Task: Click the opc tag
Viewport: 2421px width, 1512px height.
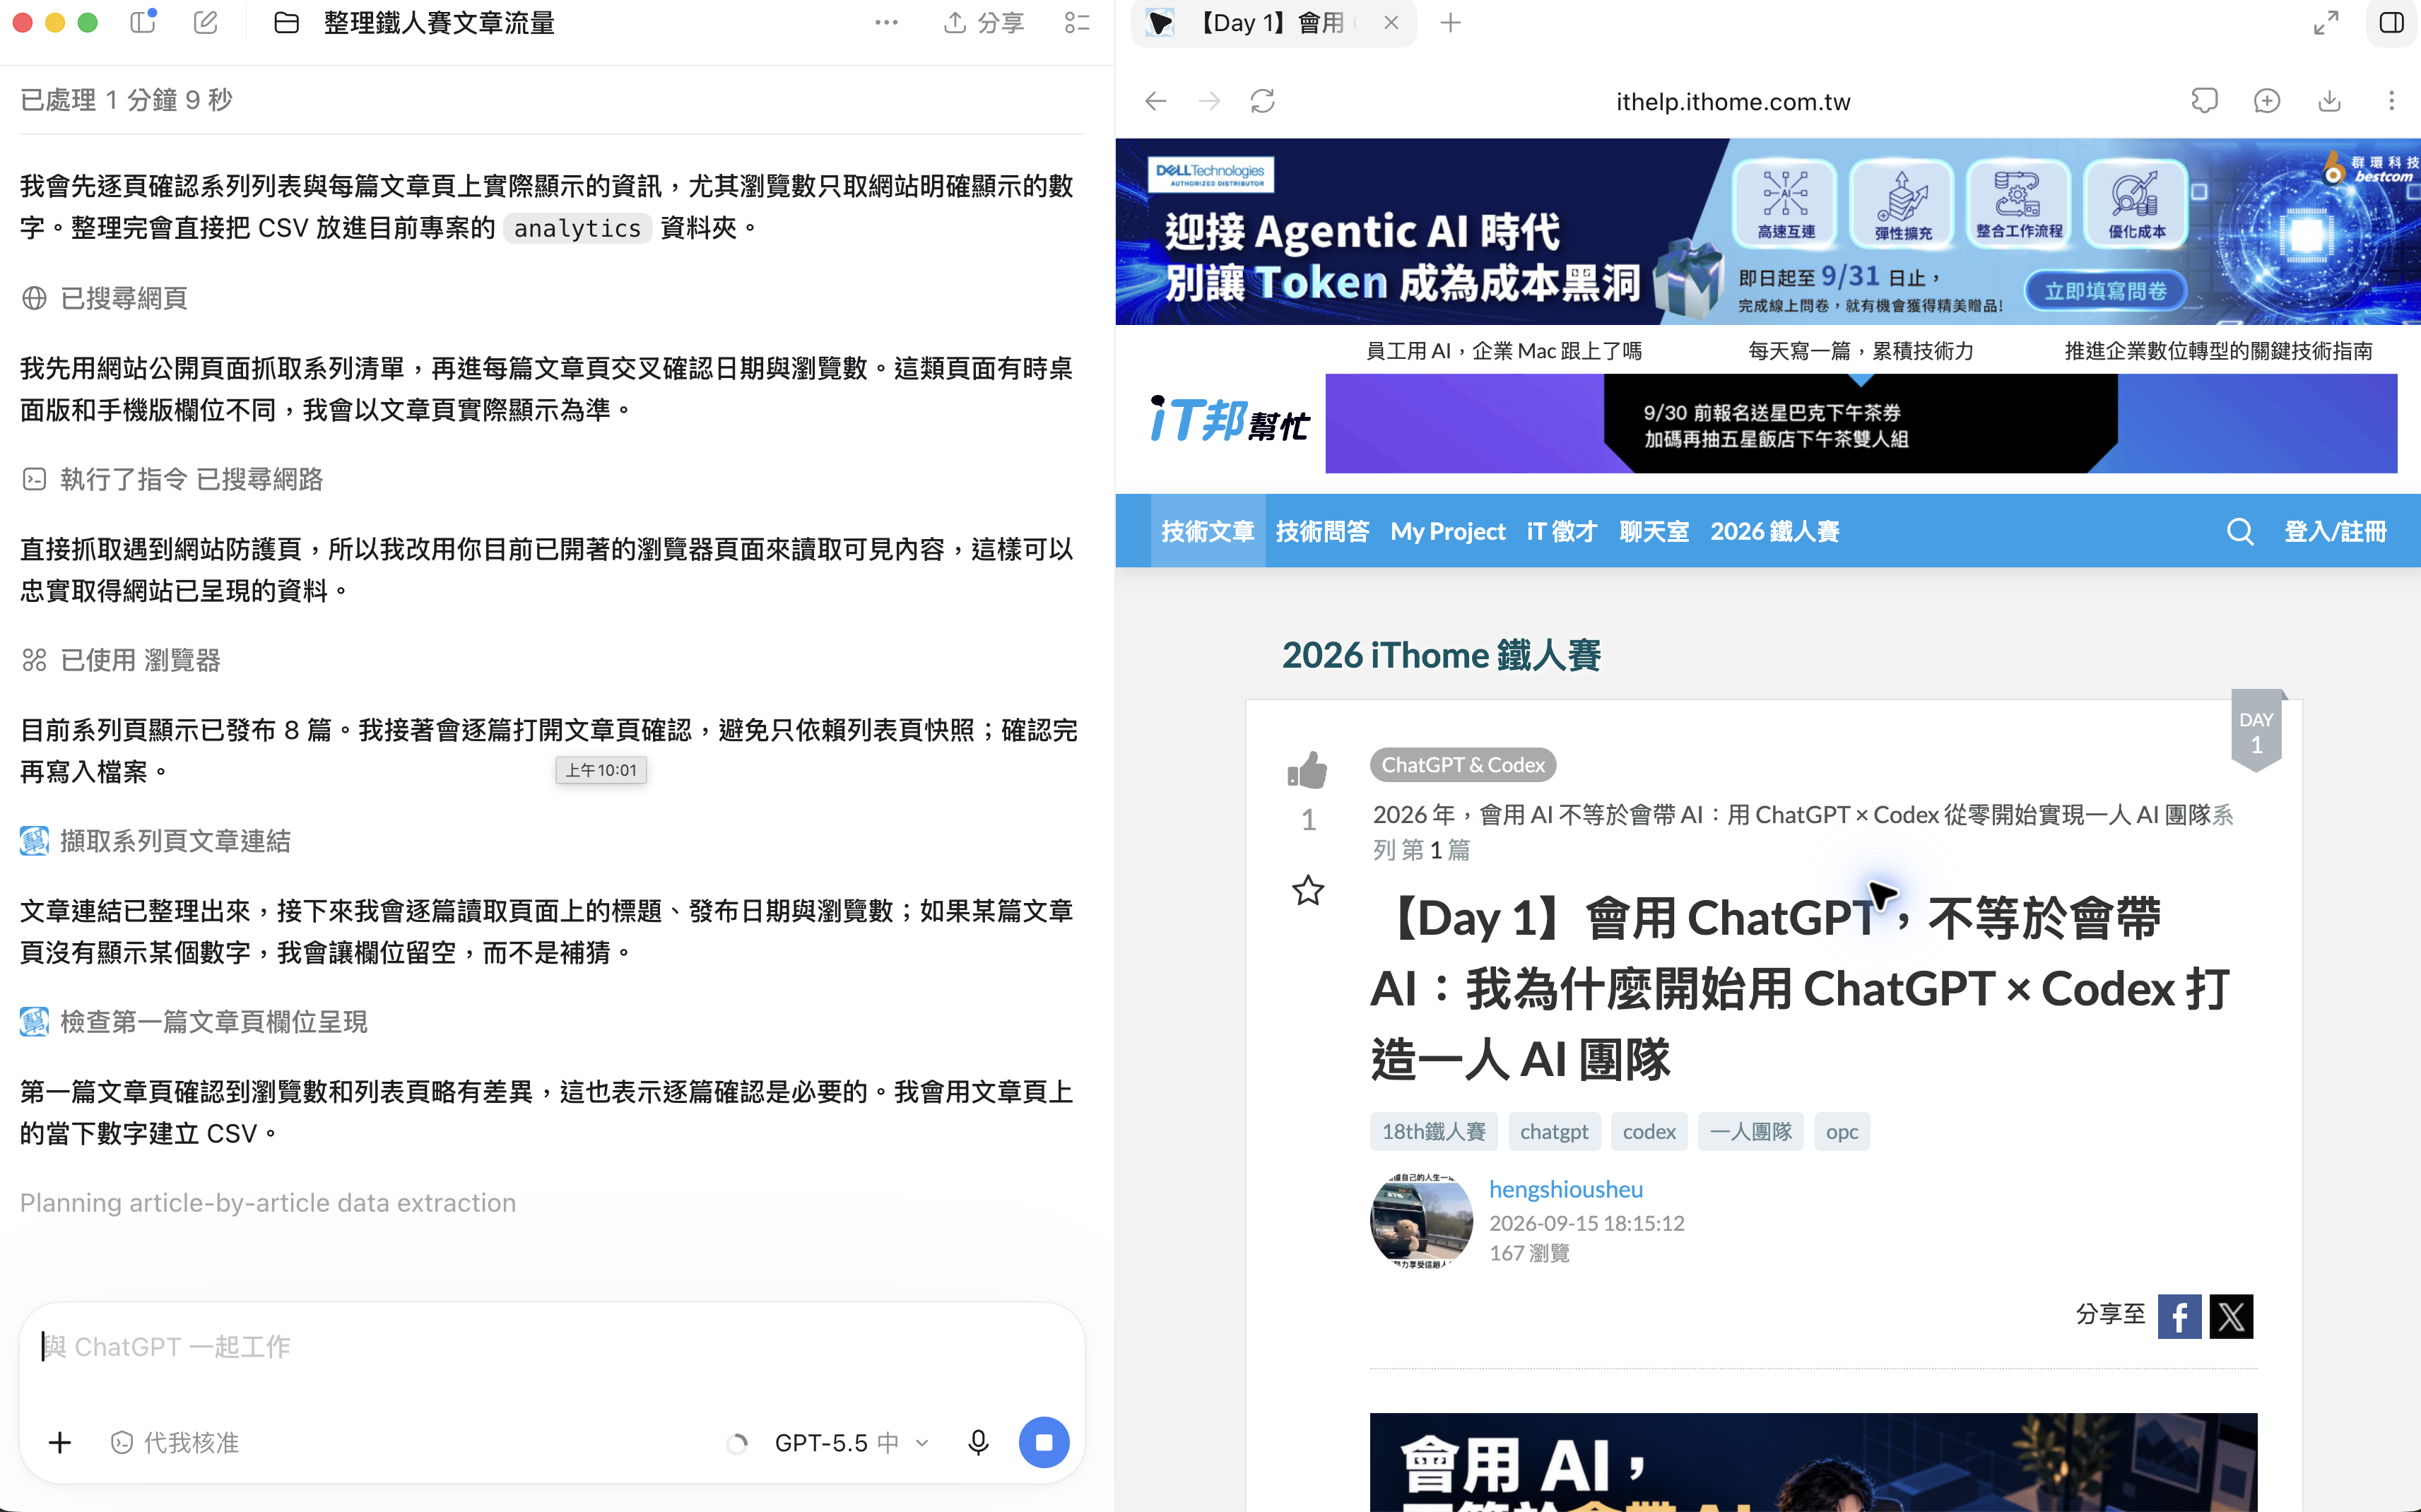Action: tap(1842, 1131)
